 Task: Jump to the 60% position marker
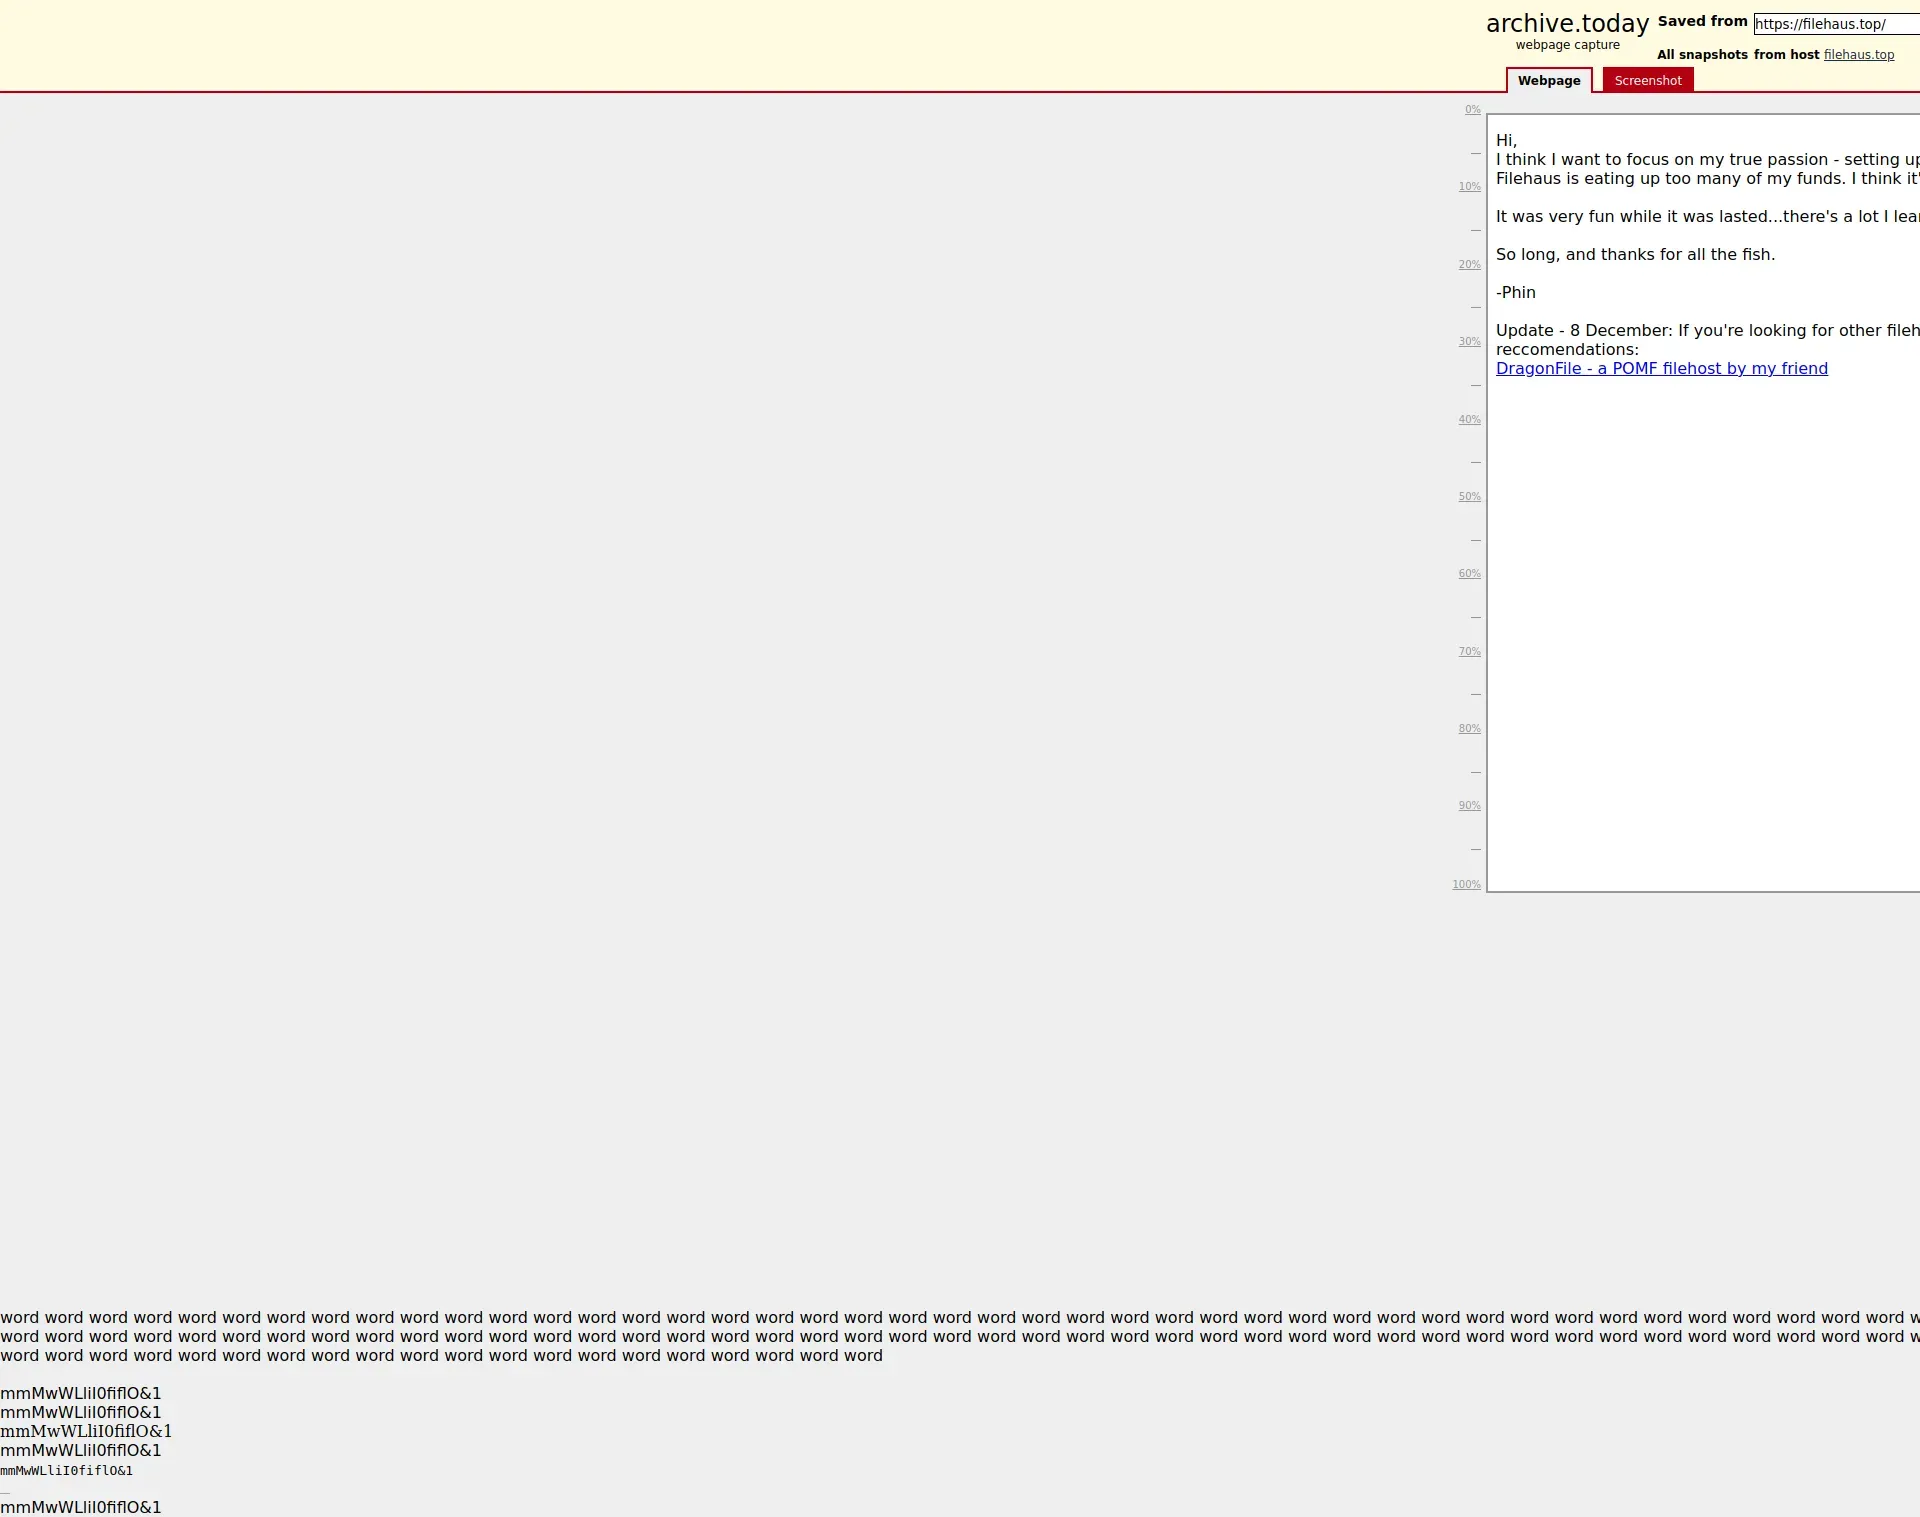pos(1469,574)
